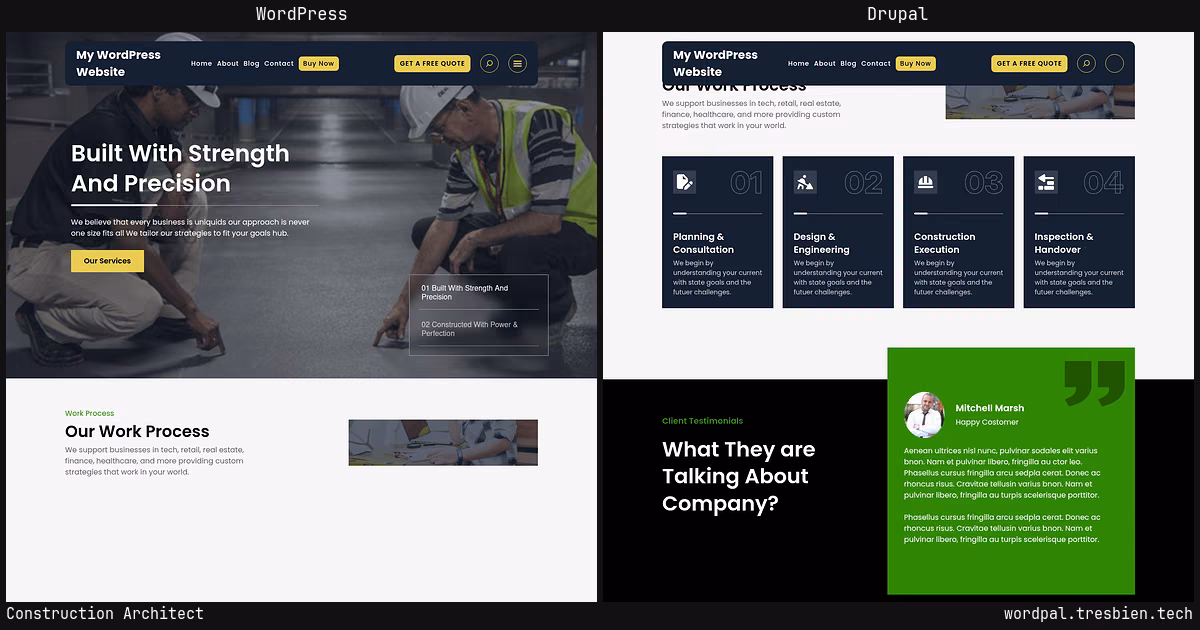Click Mitchell Marsh name
Image resolution: width=1200 pixels, height=630 pixels.
(990, 408)
